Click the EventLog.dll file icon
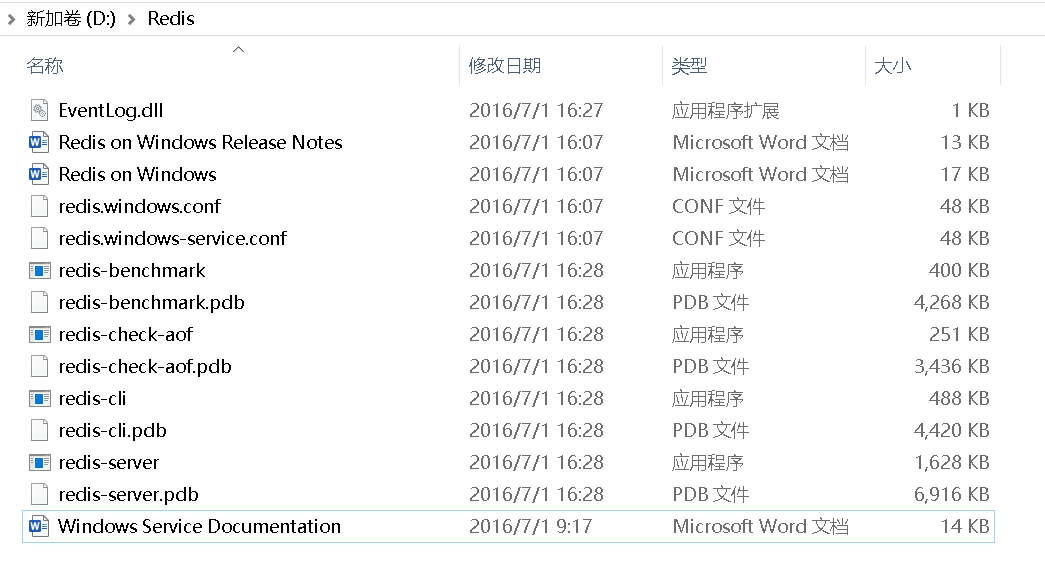The height and width of the screenshot is (561, 1045). 39,110
